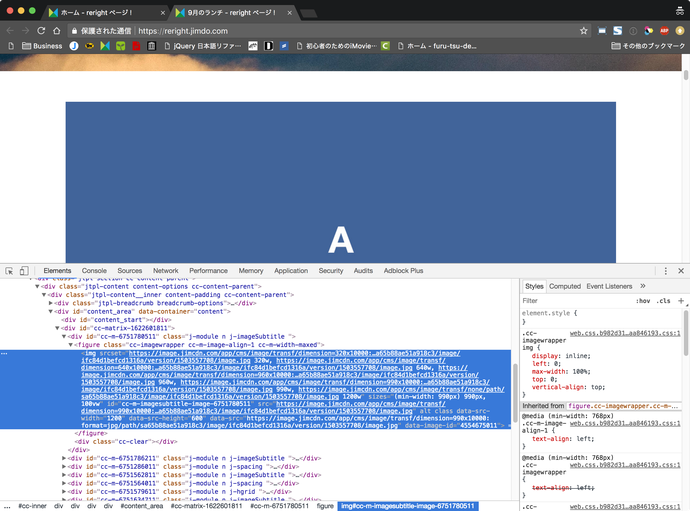Open 初心者のためのiMovie bookmark
This screenshot has width=690, height=511.
point(337,46)
